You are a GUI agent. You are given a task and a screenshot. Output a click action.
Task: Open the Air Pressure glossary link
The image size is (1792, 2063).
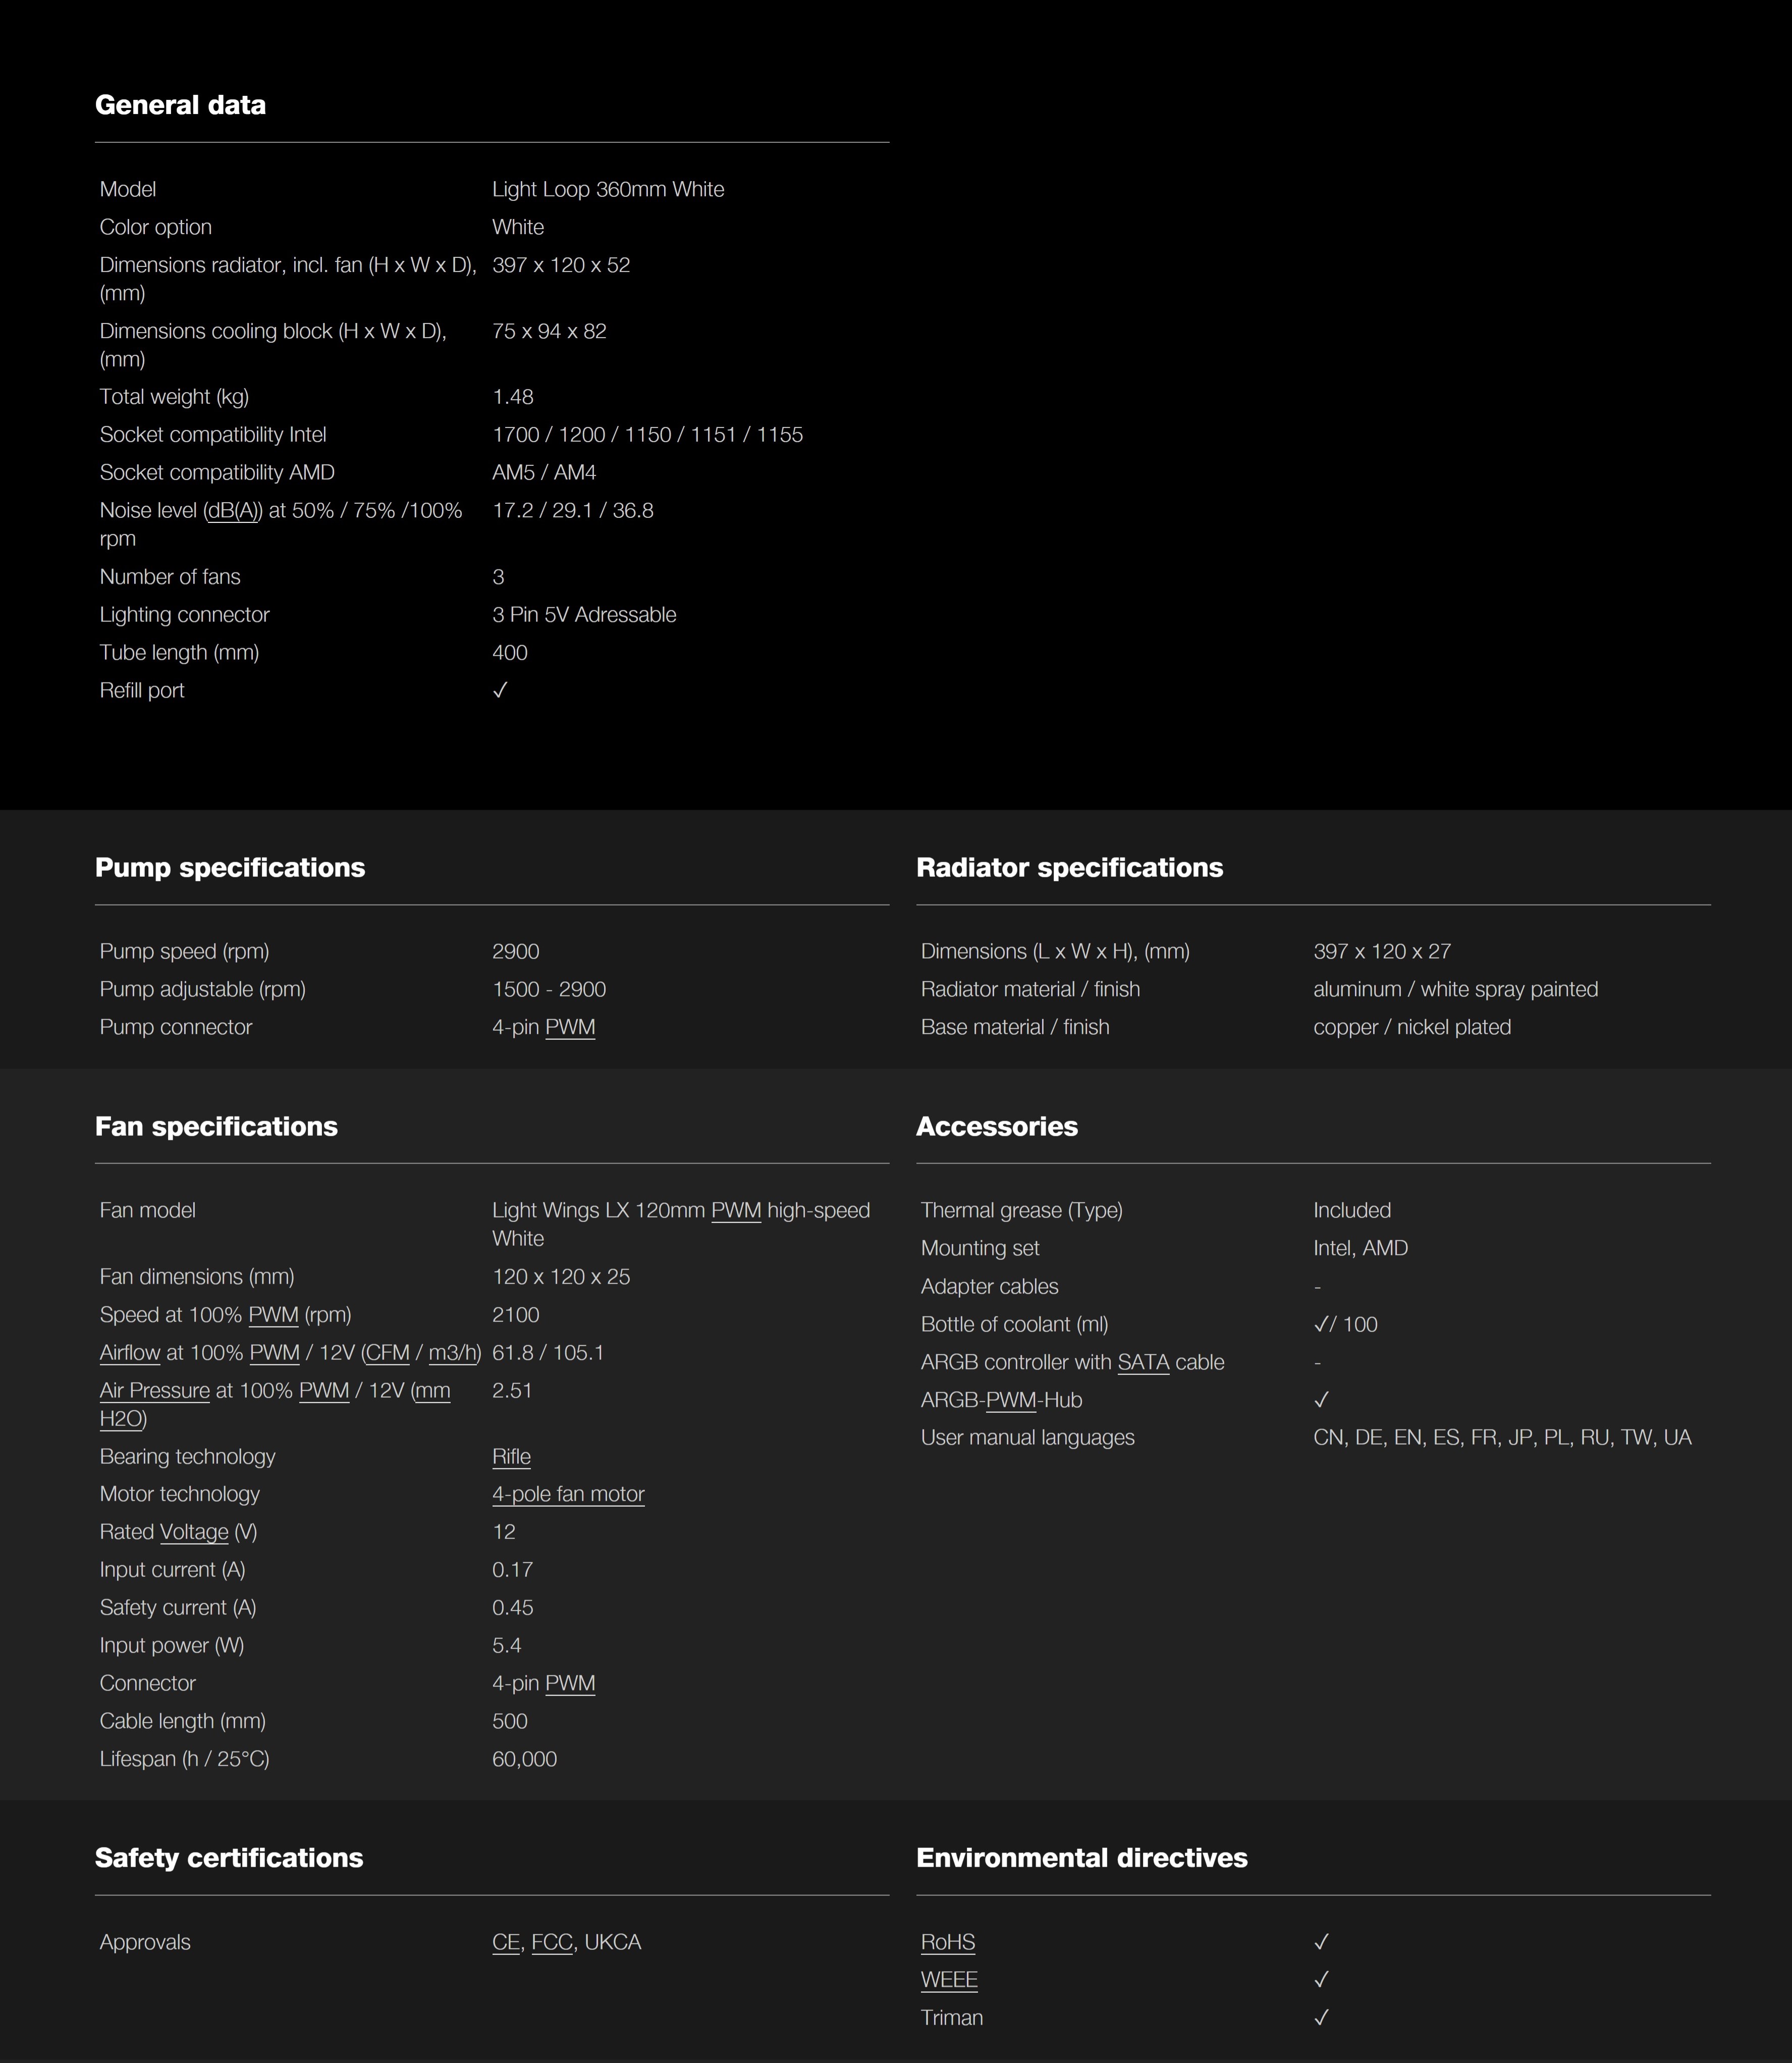[x=155, y=1391]
